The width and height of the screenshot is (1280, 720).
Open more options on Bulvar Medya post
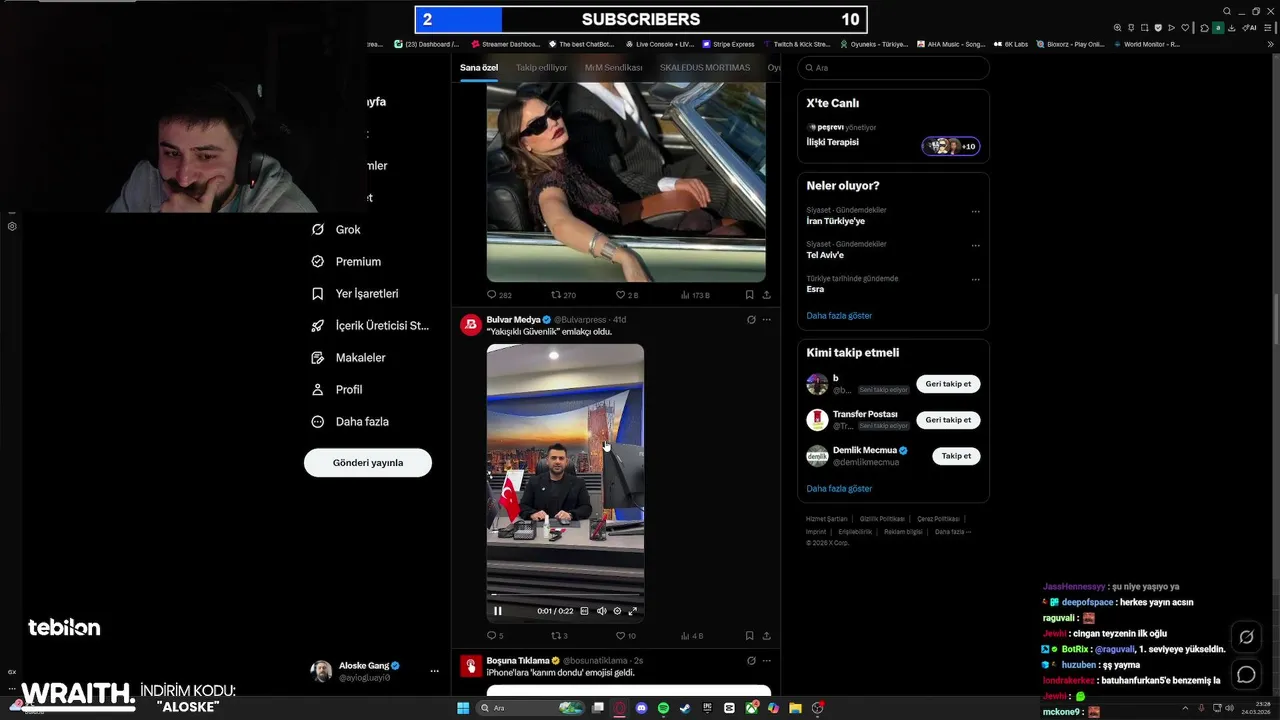coord(767,320)
